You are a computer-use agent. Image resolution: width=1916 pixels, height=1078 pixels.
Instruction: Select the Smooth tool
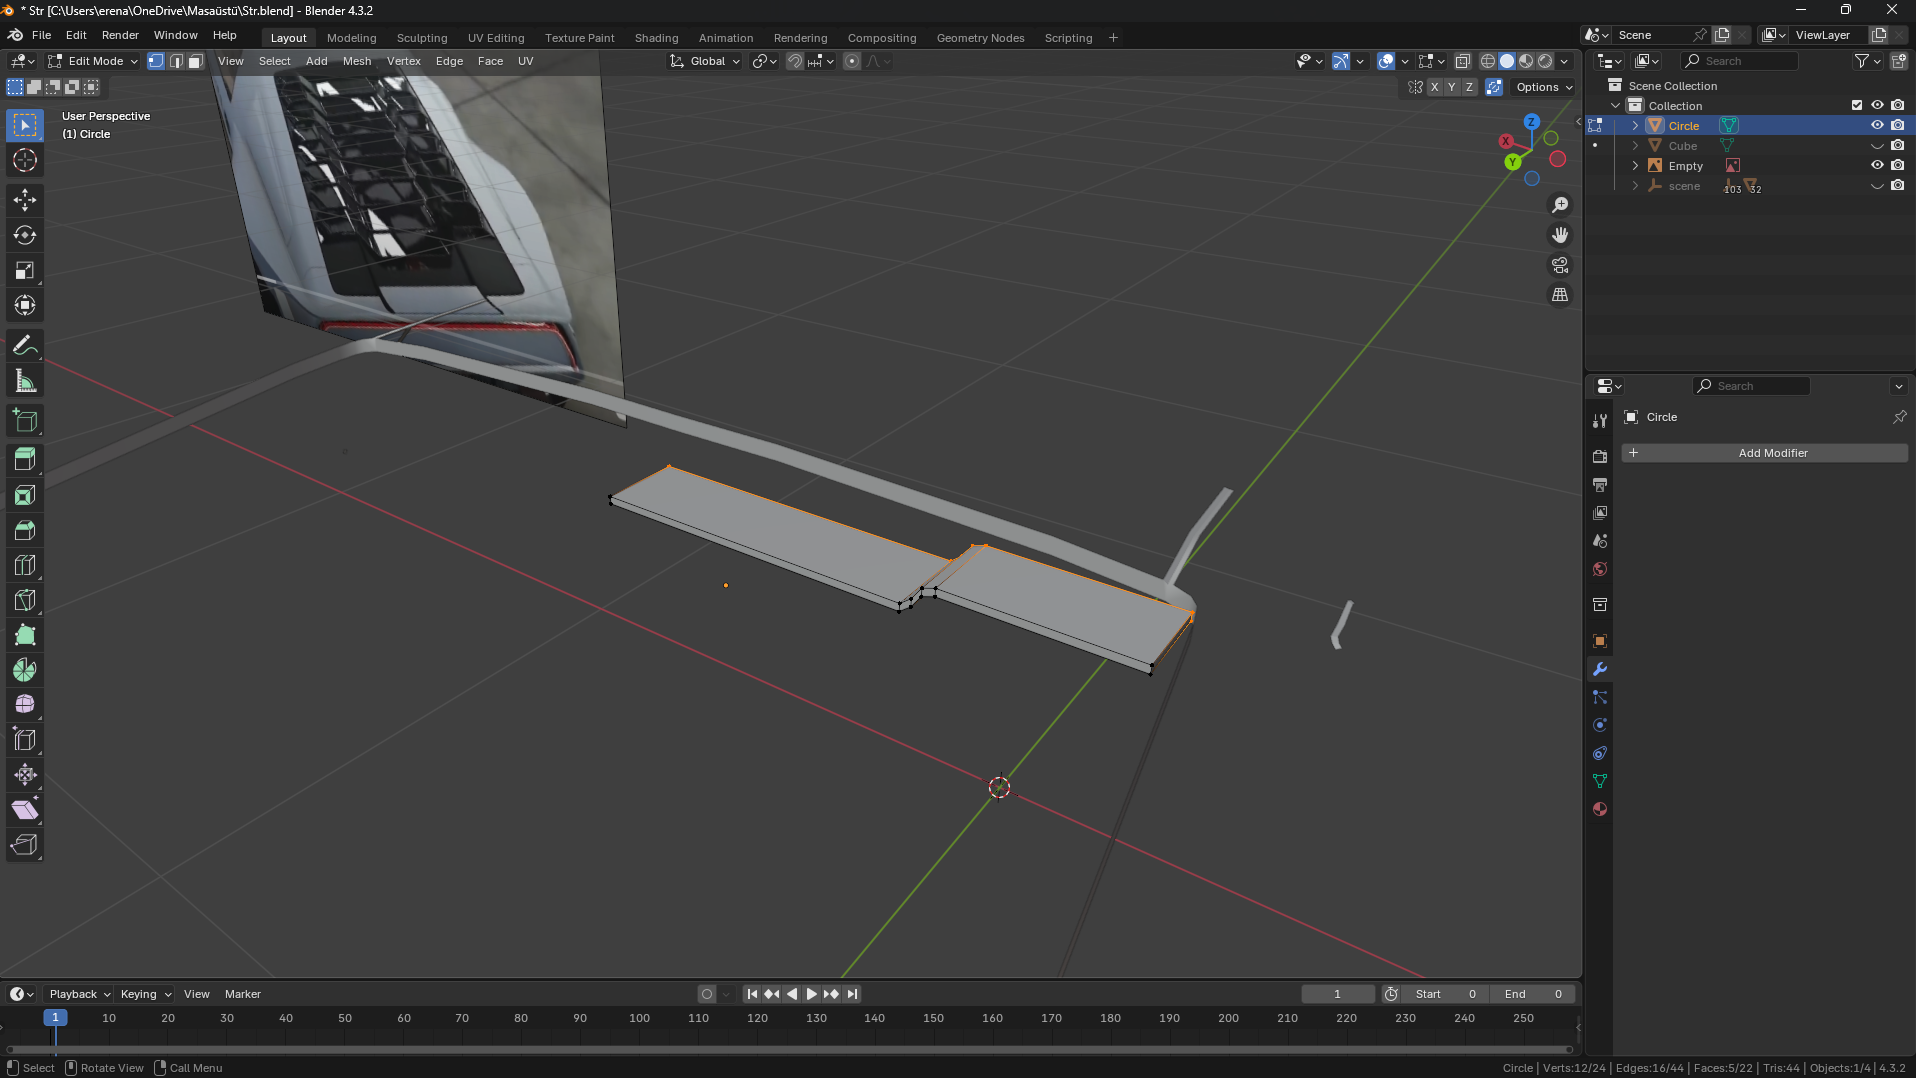tap(25, 705)
